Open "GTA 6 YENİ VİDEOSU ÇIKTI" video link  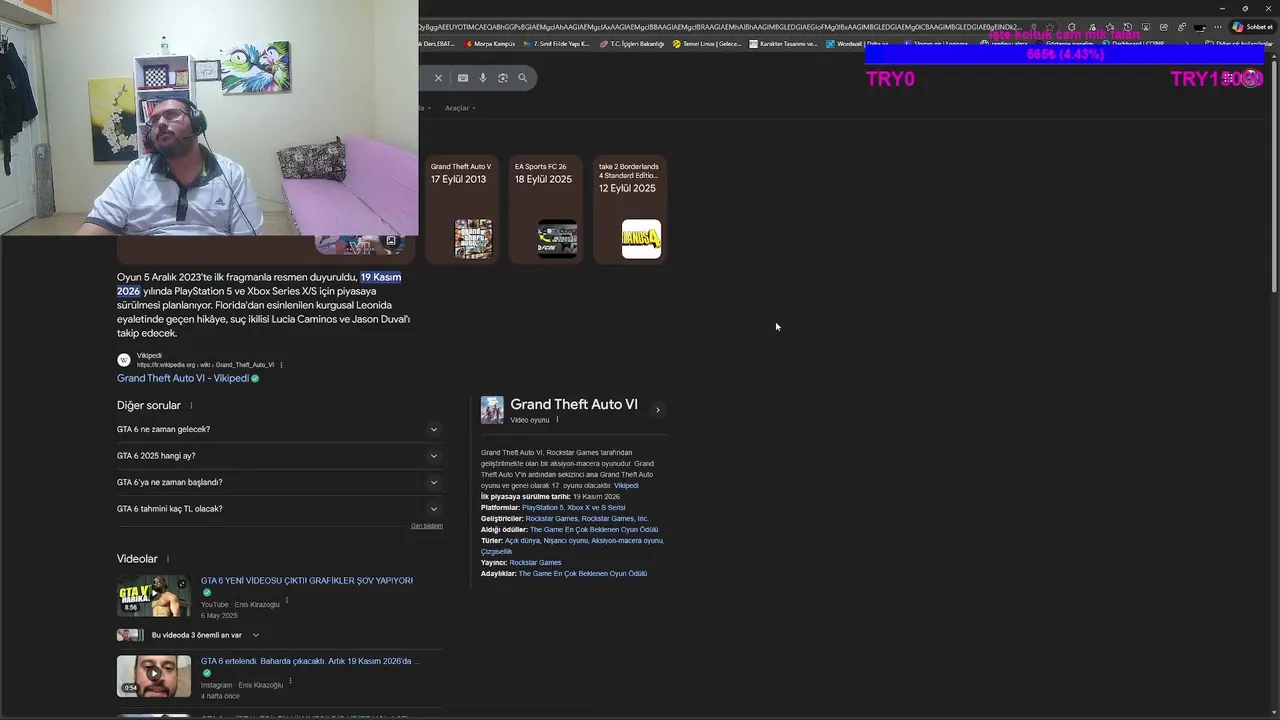[306, 581]
